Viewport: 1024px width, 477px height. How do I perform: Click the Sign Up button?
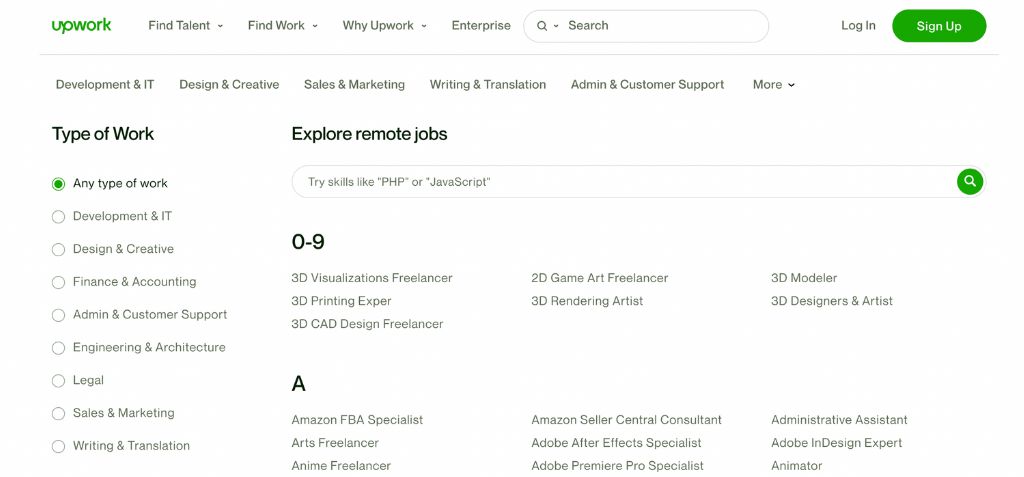[939, 26]
